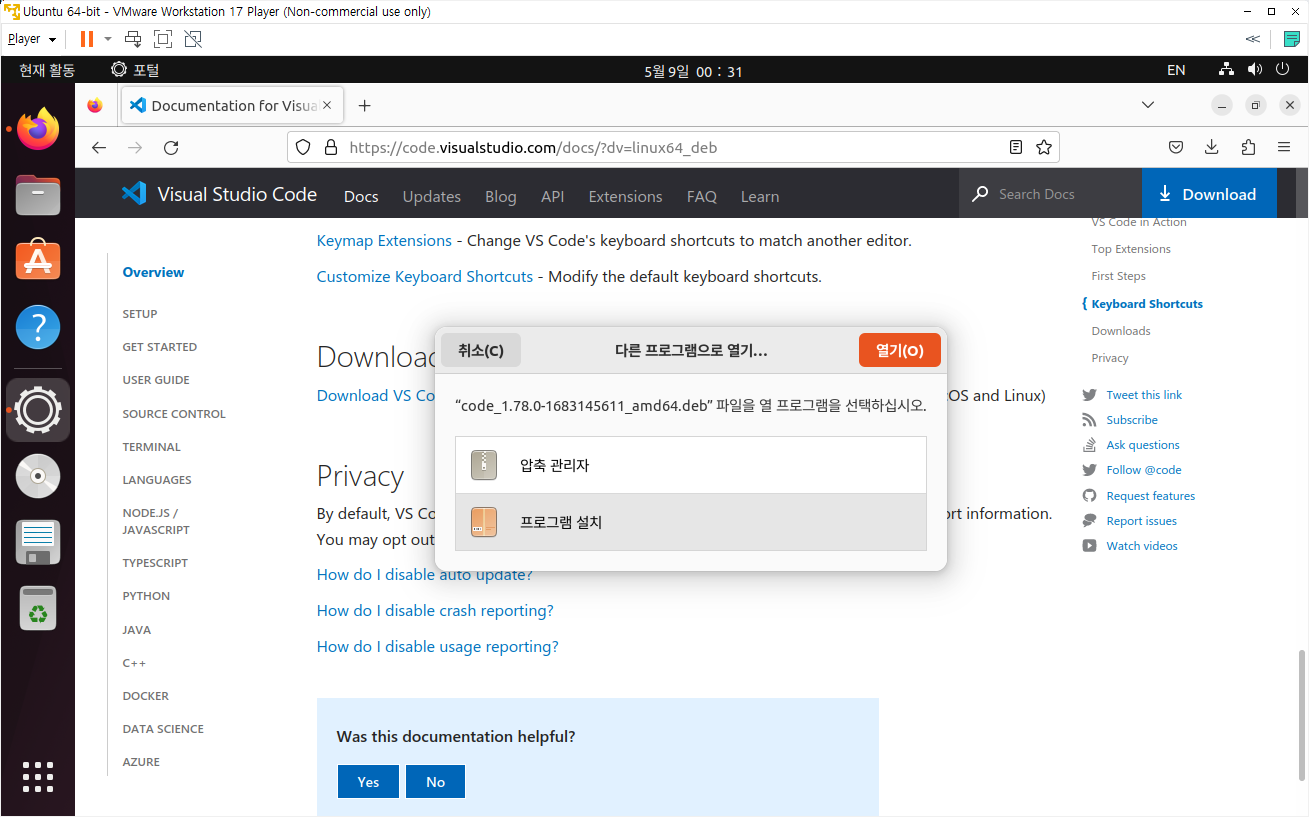Go back with the browser back arrow

pyautogui.click(x=98, y=147)
